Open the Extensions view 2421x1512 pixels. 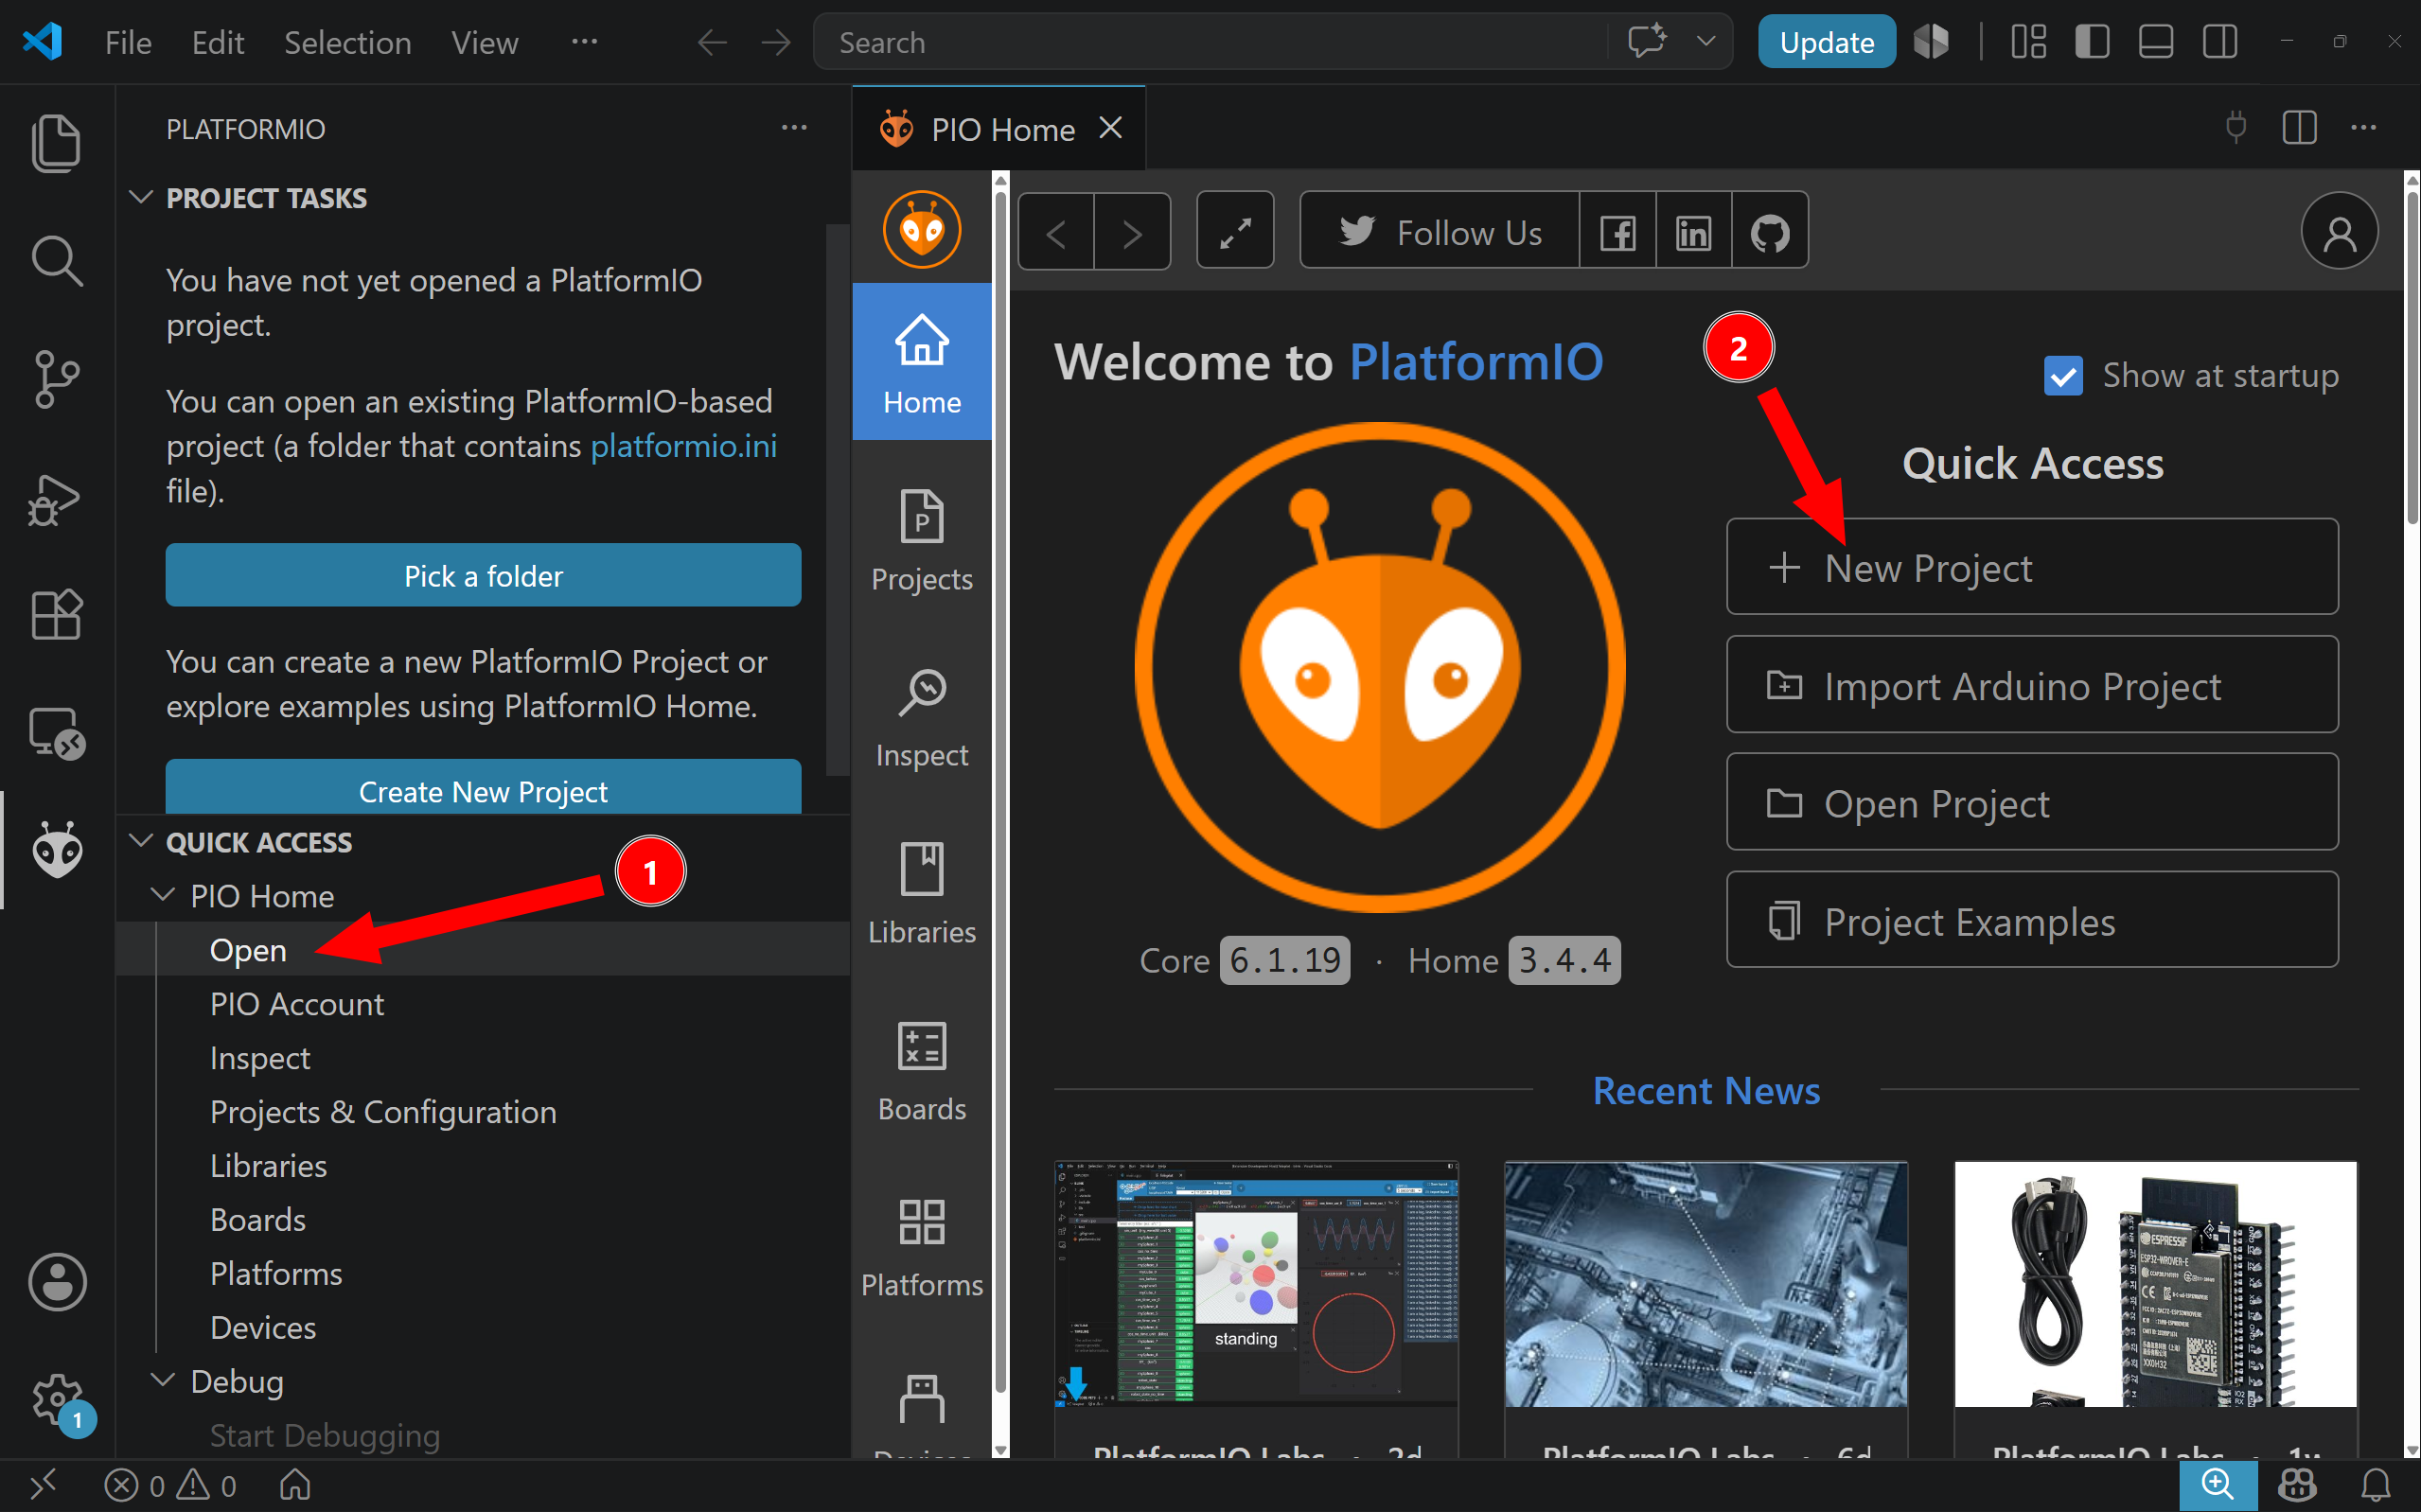pos(56,614)
